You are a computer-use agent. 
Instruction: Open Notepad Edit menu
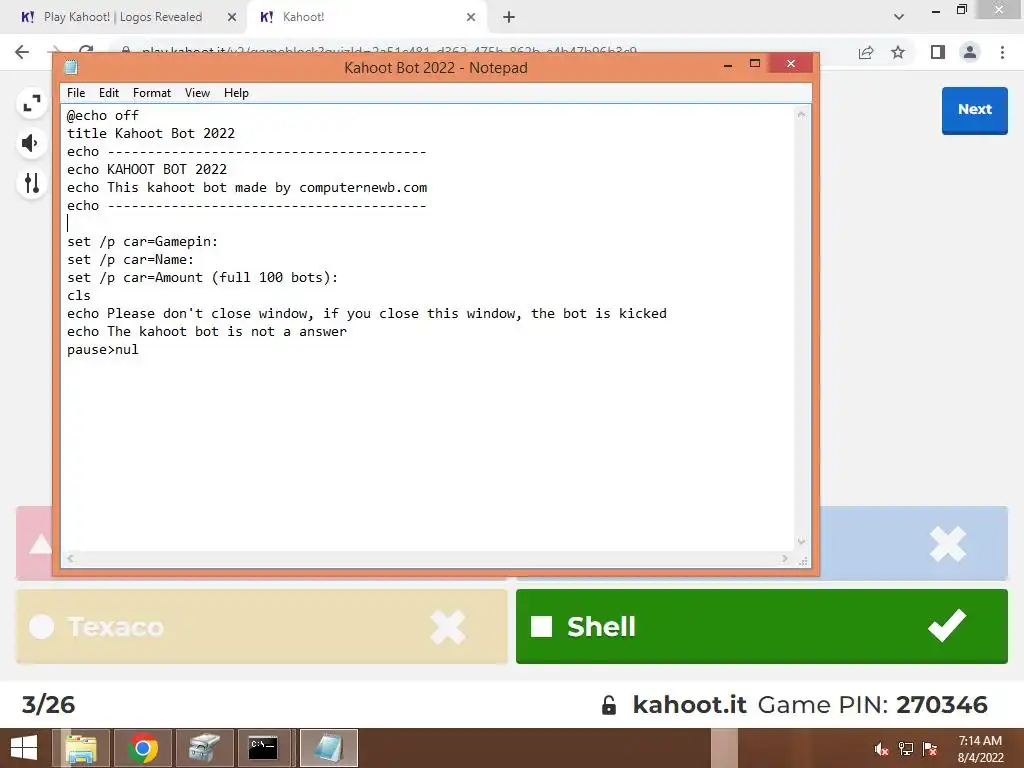pos(108,93)
